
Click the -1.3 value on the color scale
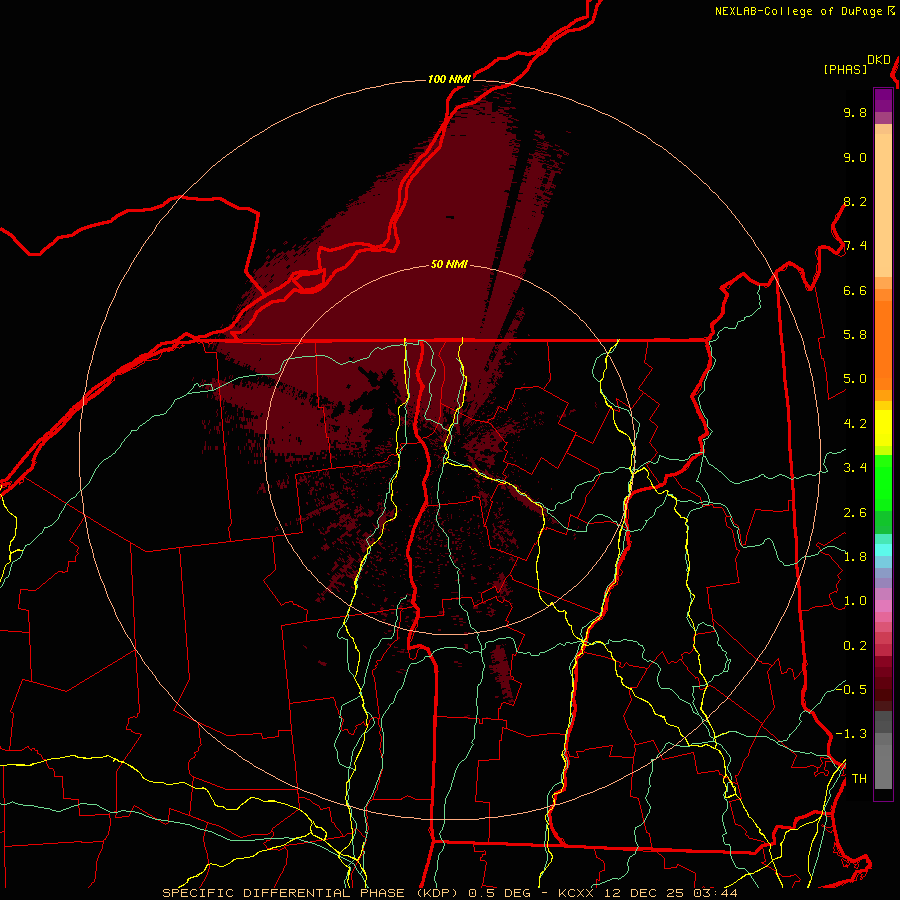[851, 734]
